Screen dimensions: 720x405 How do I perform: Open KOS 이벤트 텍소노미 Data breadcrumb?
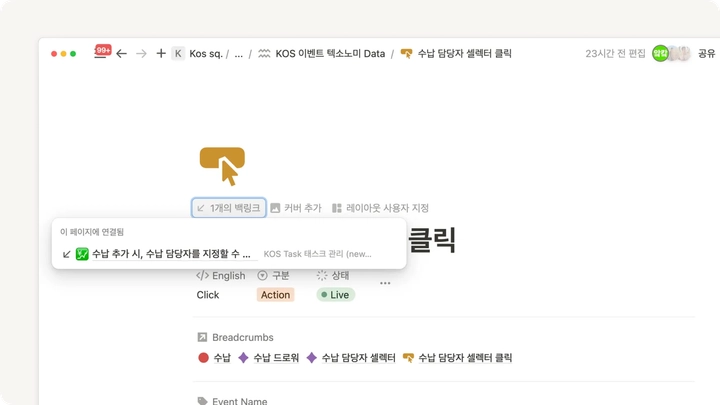321,54
